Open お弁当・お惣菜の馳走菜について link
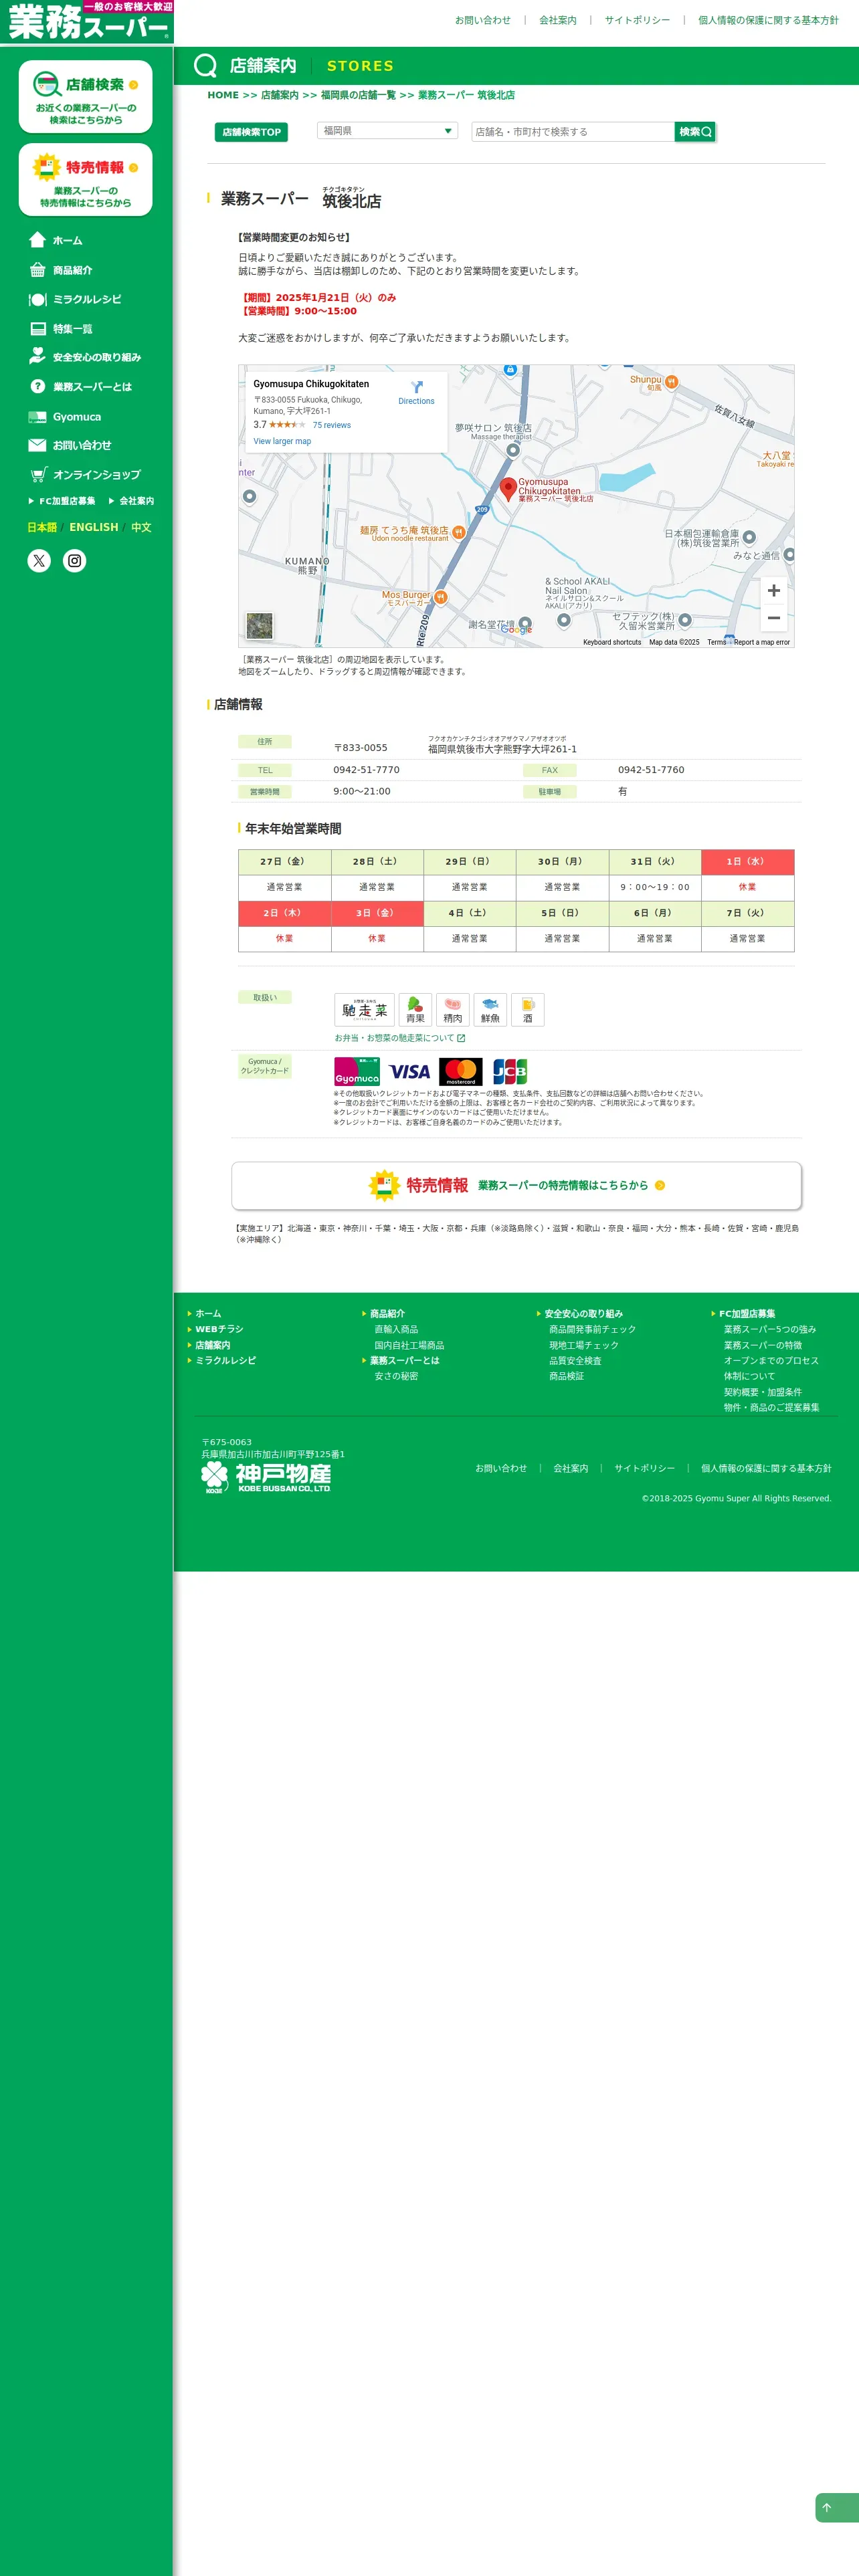 click(x=400, y=1038)
